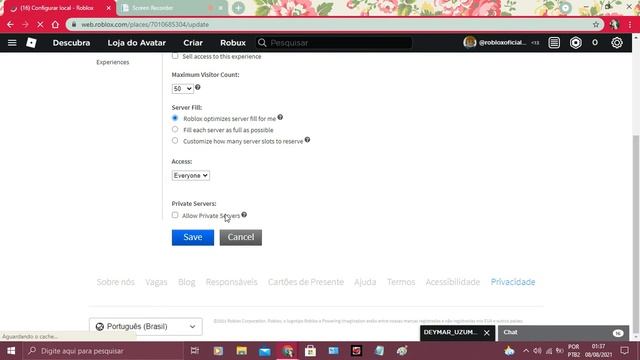This screenshot has width=640, height=360.
Task: Show help for Maximum Visitor Count
Action: (x=198, y=87)
